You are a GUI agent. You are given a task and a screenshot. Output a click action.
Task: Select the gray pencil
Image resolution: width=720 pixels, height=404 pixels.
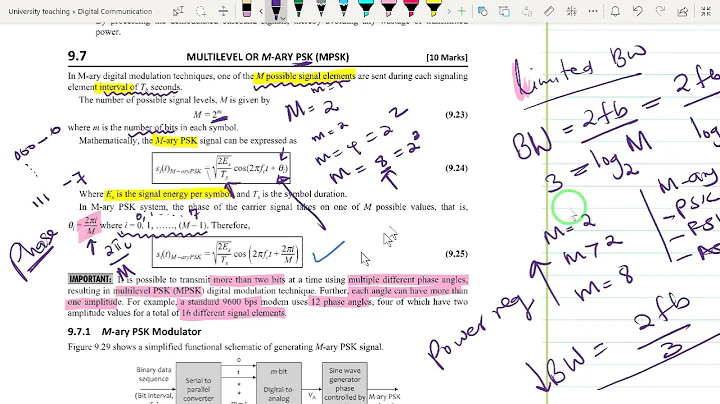click(x=321, y=9)
